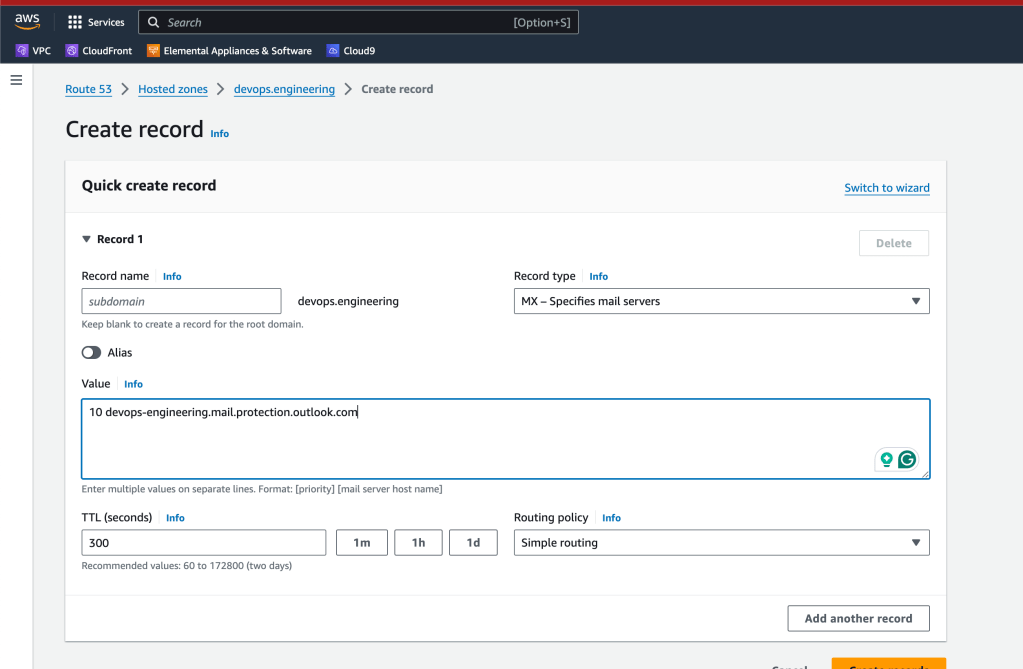Open the Services grid menu
Image resolution: width=1023 pixels, height=669 pixels.
coord(75,22)
